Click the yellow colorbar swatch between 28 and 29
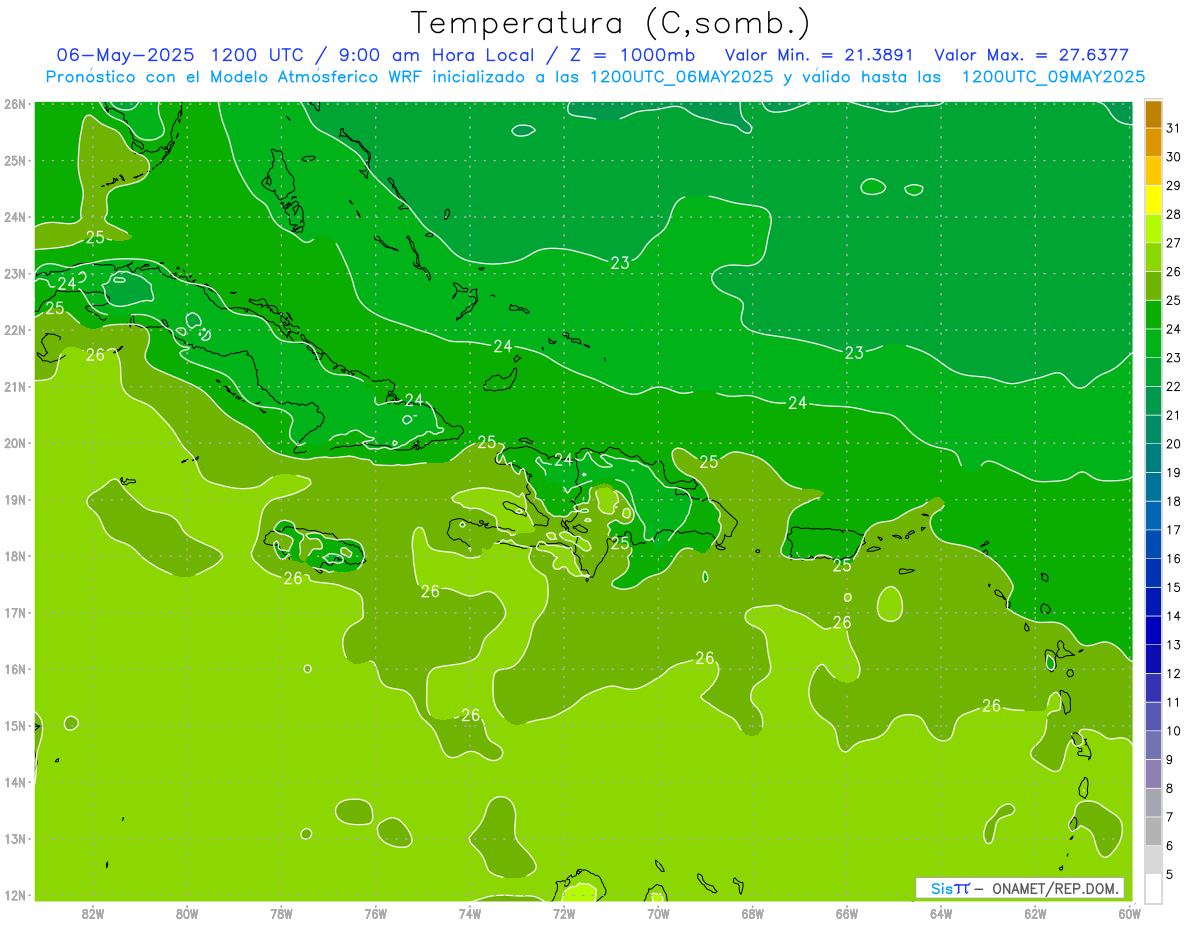 (1153, 200)
